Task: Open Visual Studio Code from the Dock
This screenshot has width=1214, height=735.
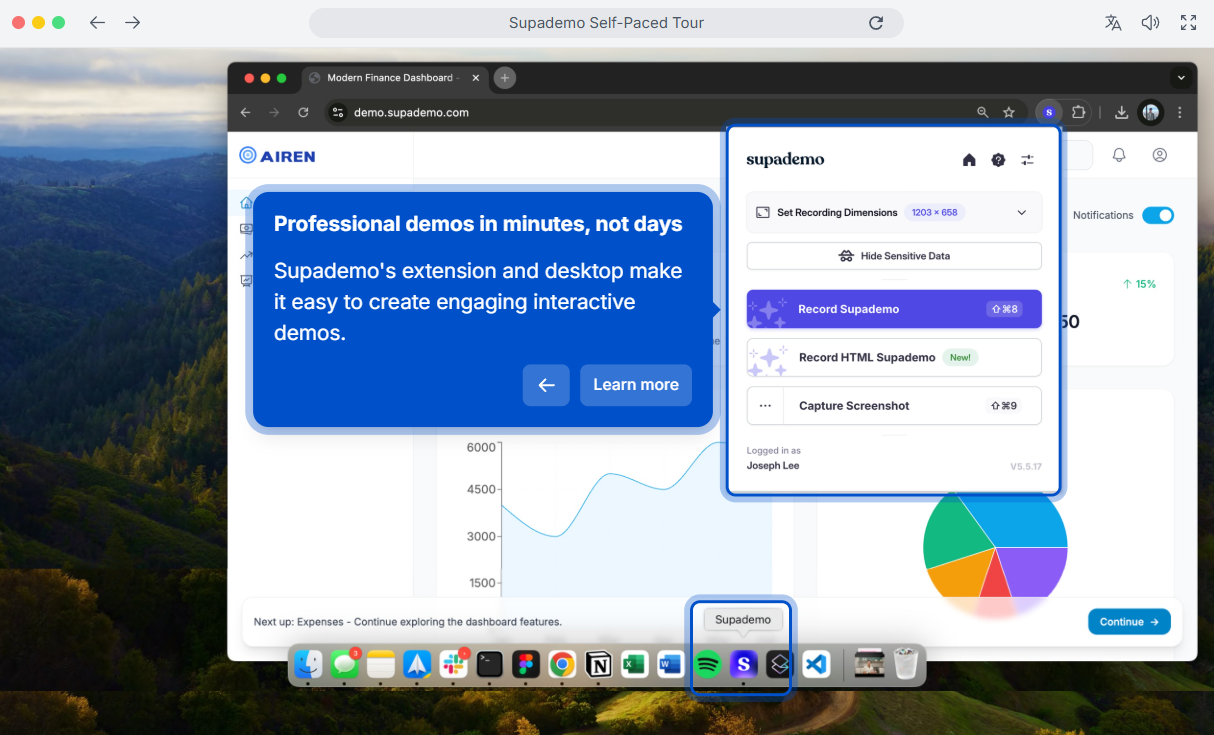Action: click(816, 664)
